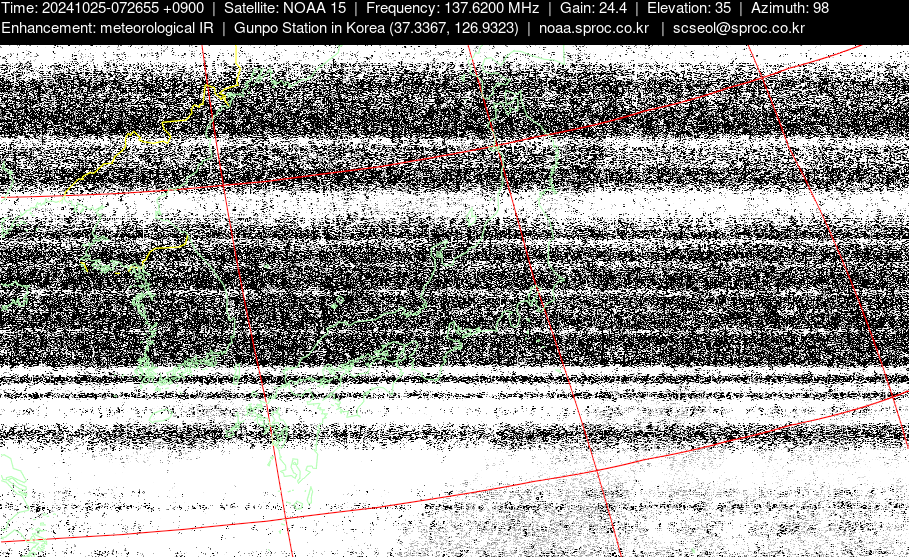Click the Satellite: NOAA 15 label

tap(284, 8)
